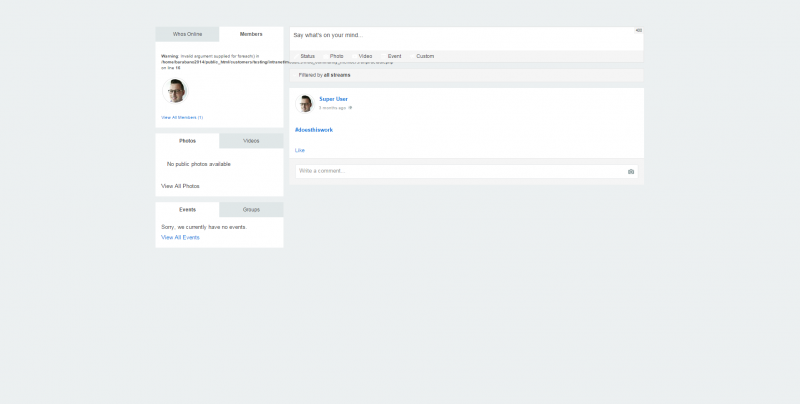Select the Members tab
Viewport: 800px width, 404px height.
(x=251, y=34)
